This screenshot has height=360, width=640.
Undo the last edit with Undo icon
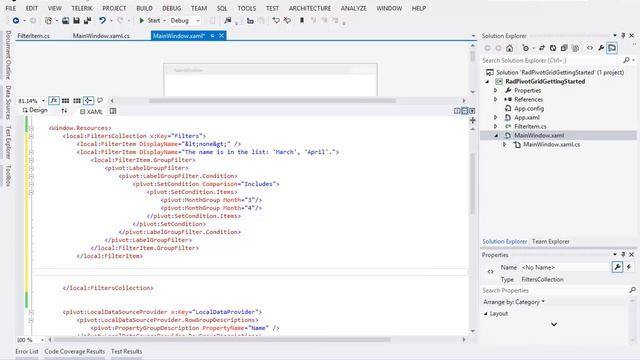point(102,20)
